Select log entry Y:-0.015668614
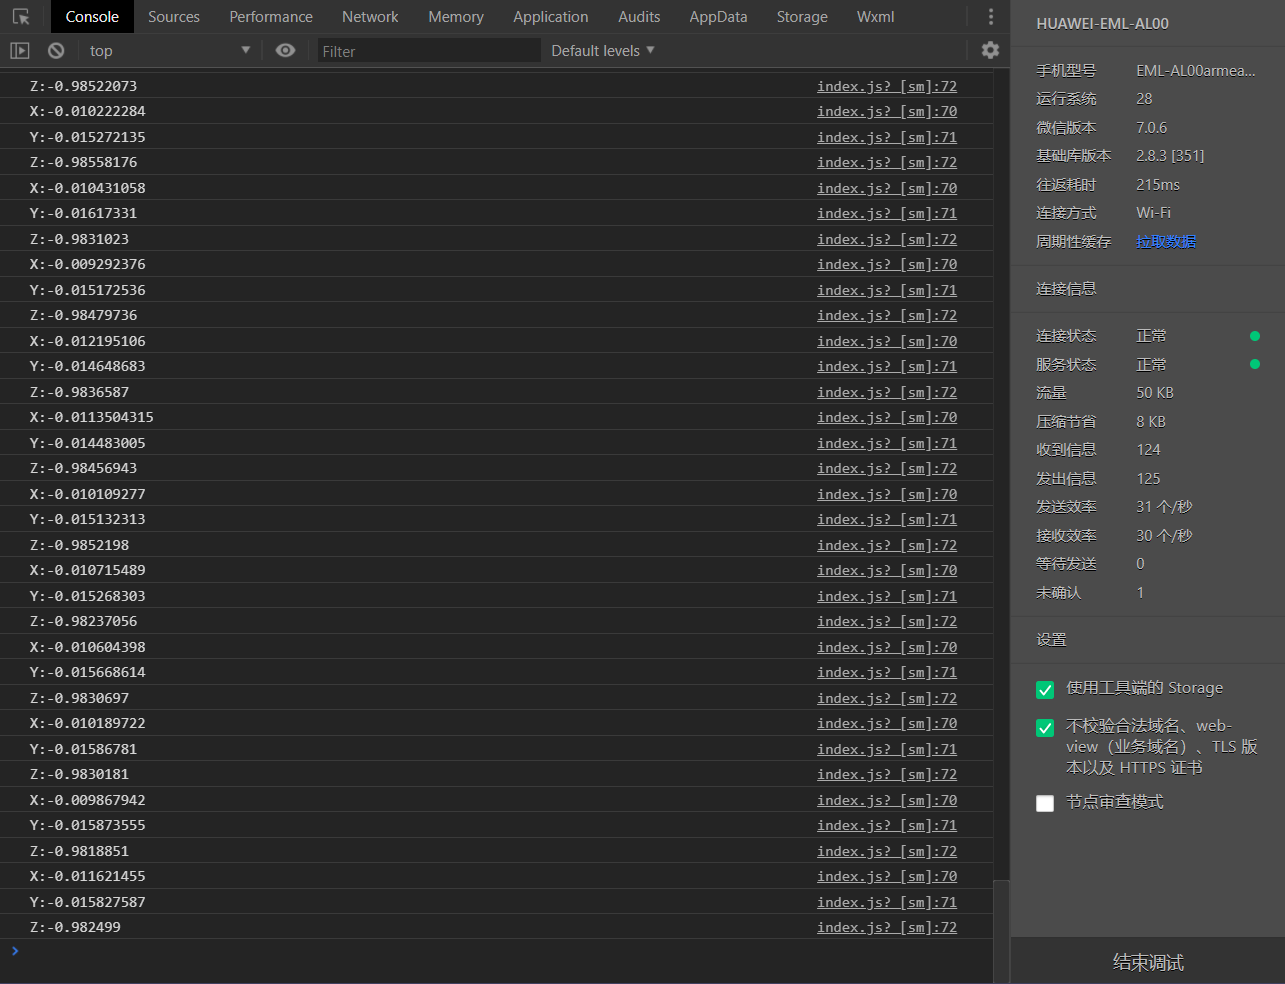 [x=88, y=672]
